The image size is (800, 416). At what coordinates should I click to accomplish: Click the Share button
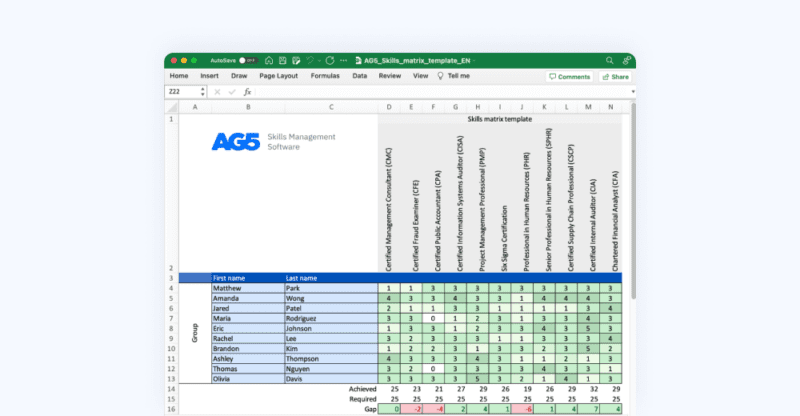[x=615, y=77]
